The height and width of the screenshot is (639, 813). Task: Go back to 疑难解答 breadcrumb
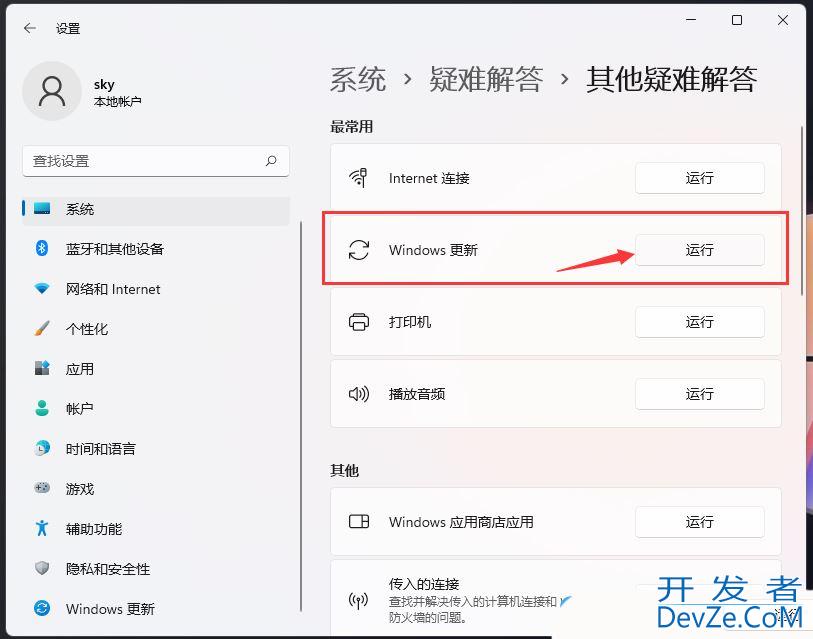[486, 79]
